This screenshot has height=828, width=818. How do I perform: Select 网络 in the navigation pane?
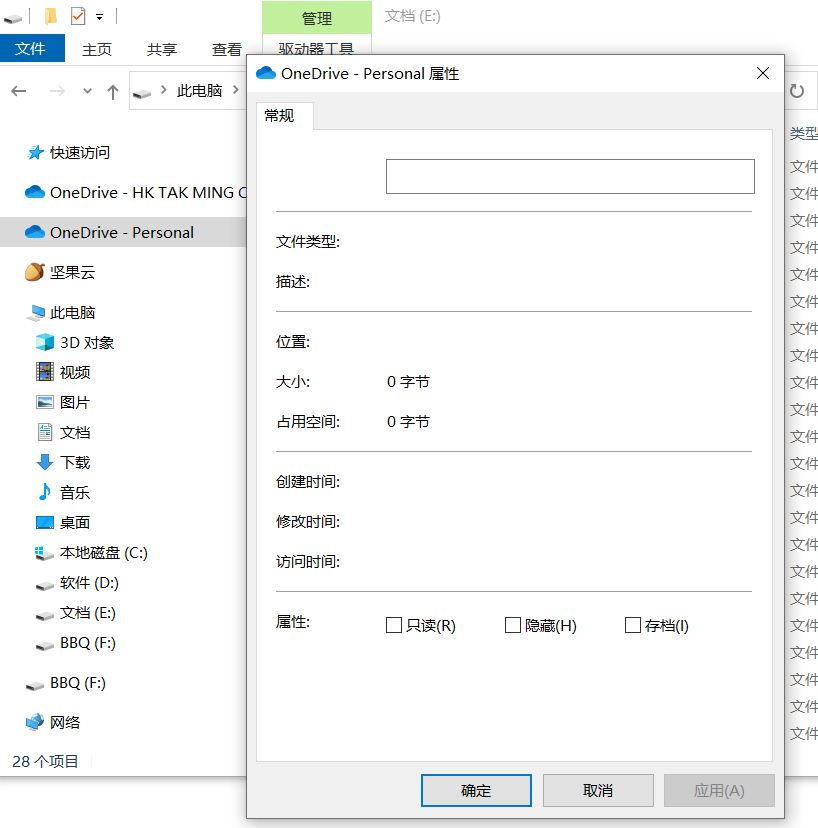coord(65,722)
